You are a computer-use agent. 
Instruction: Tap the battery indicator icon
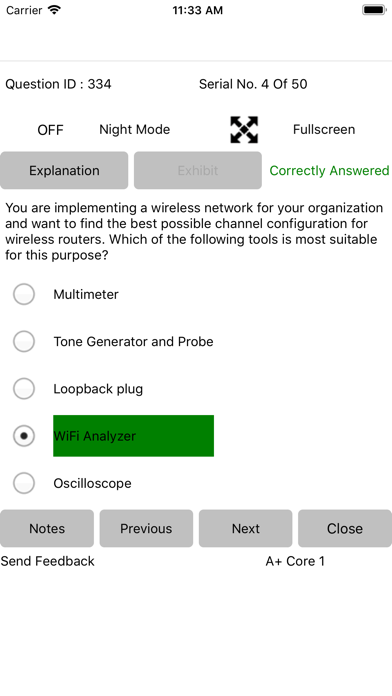(374, 10)
